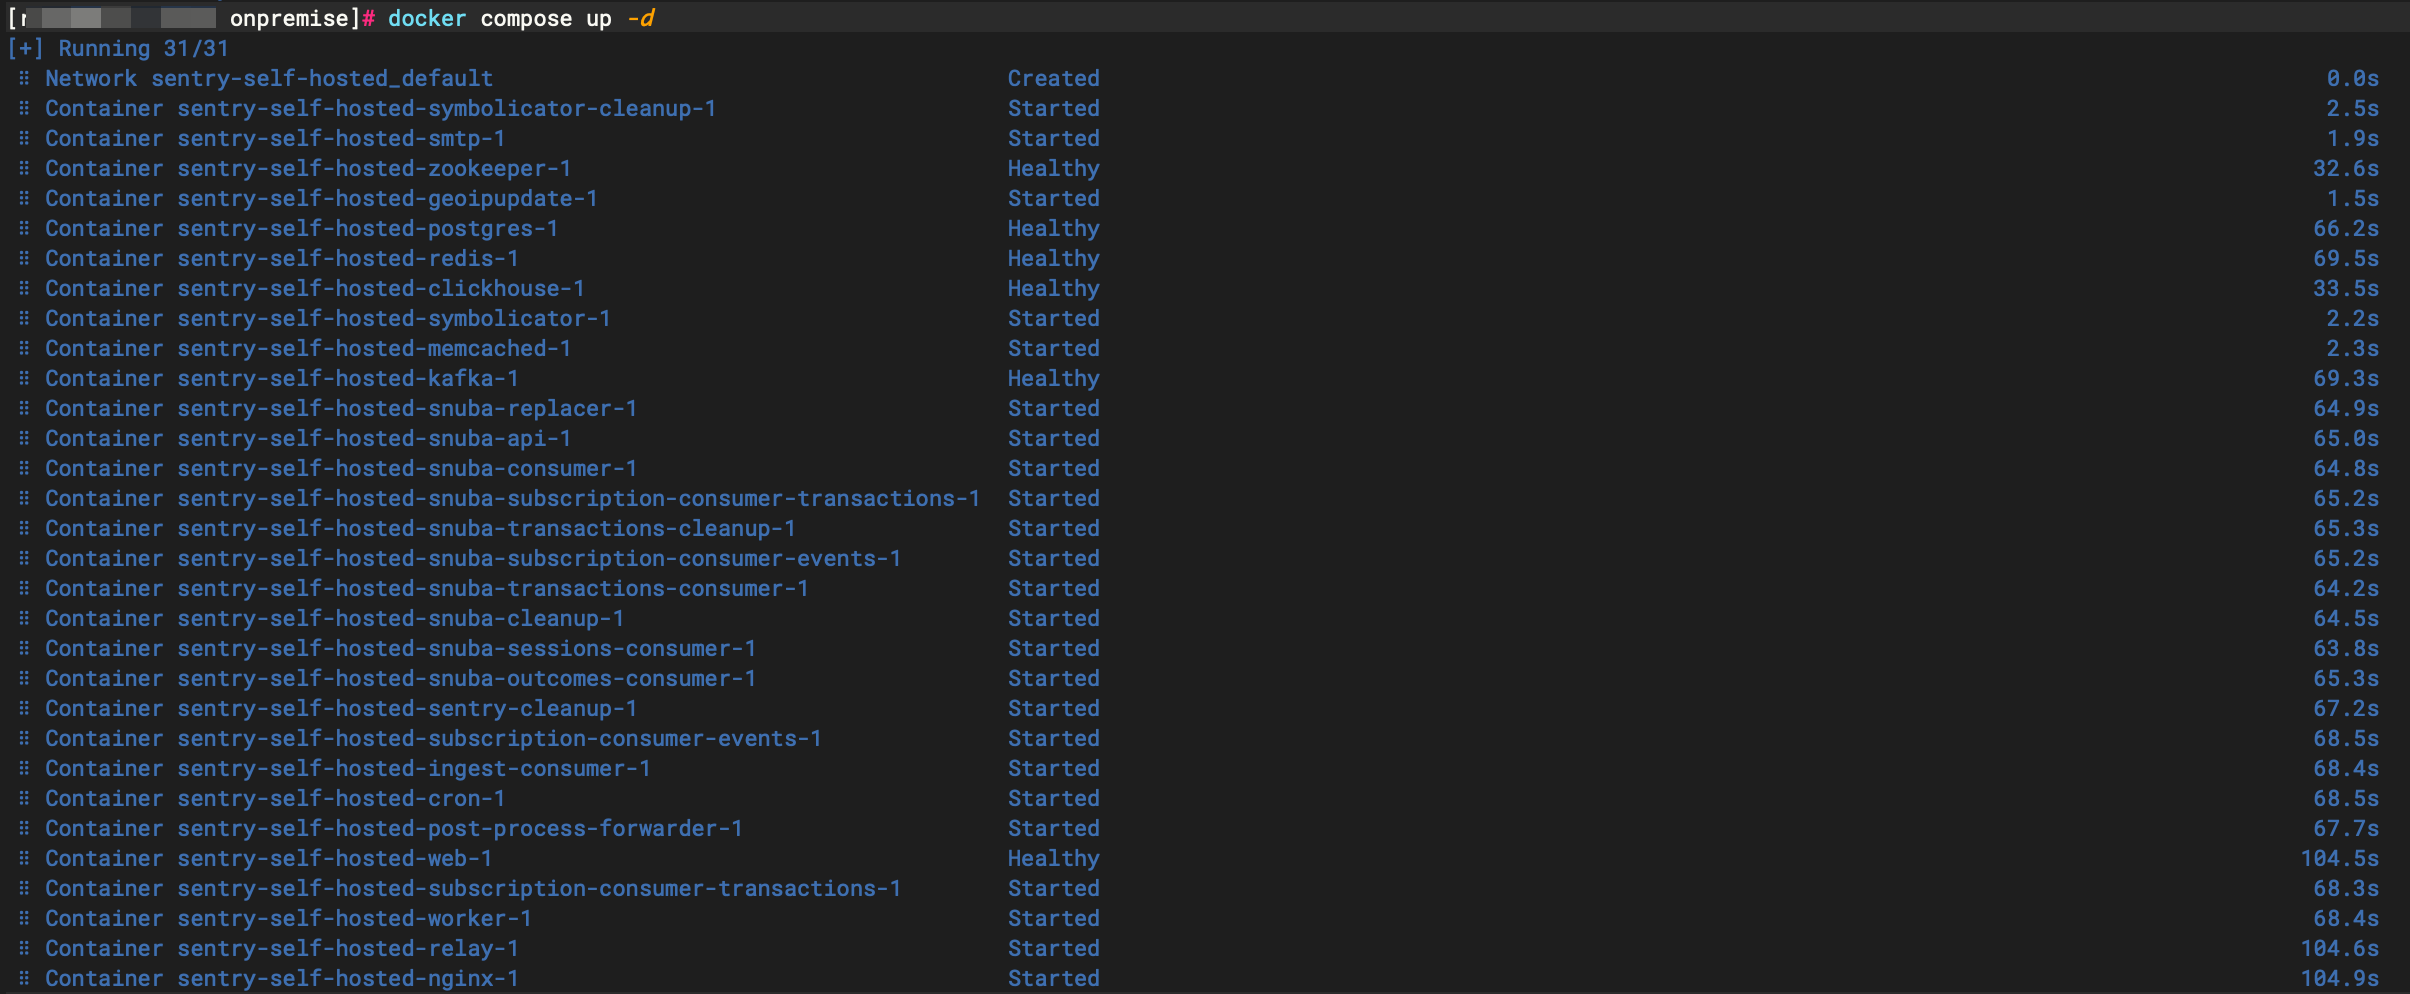
Task: Click 'sentry-self-hosted-nginx-1' container name
Action: (348, 978)
